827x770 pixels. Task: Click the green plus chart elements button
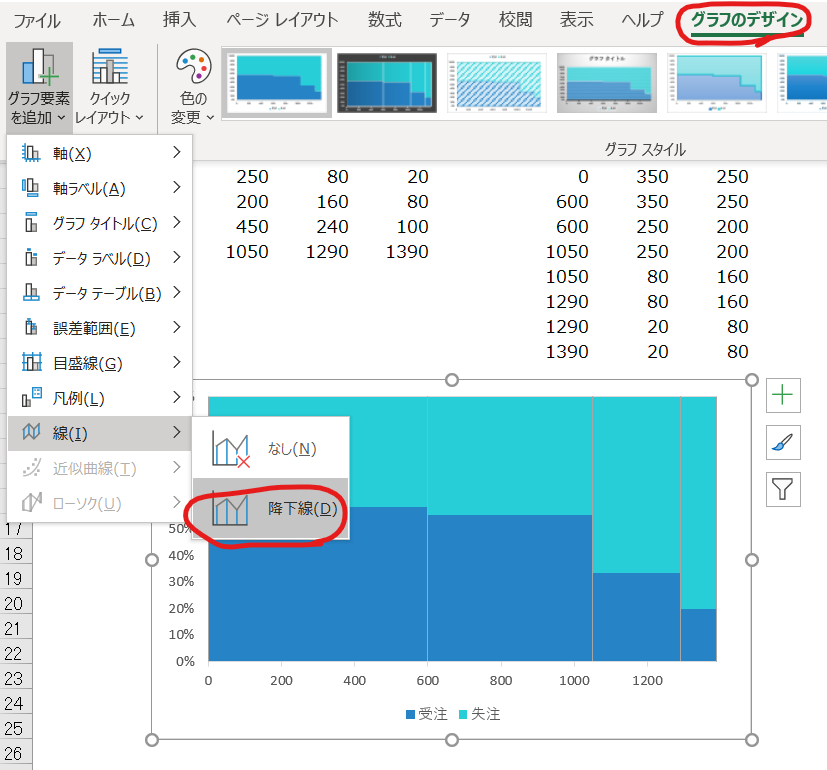point(783,395)
